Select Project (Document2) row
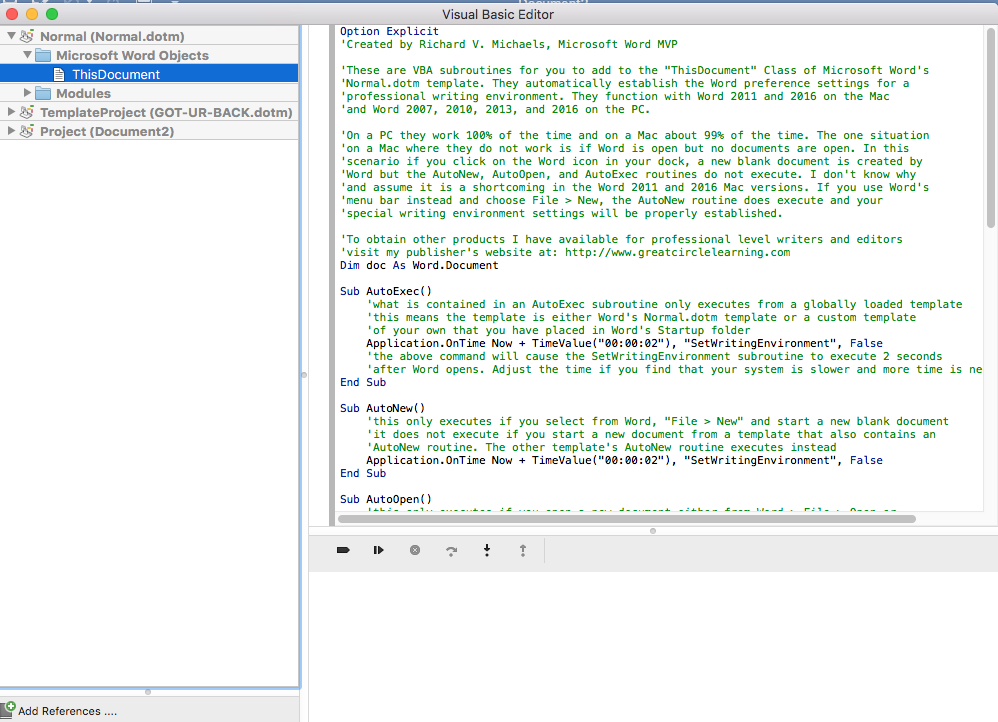Viewport: 998px width, 722px height. tap(149, 131)
